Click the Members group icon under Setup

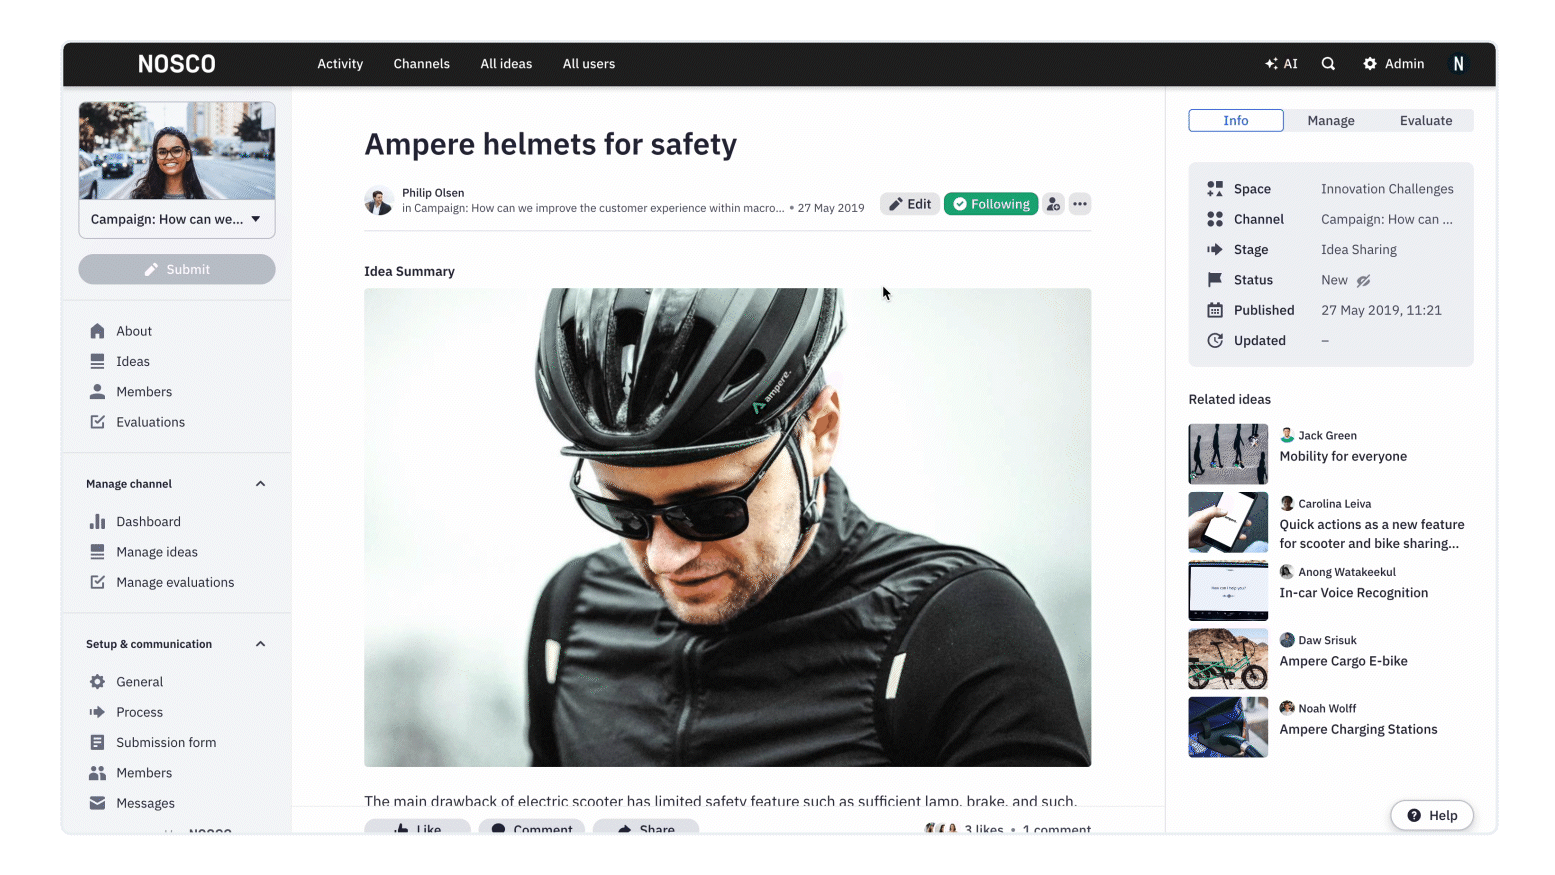[97, 773]
